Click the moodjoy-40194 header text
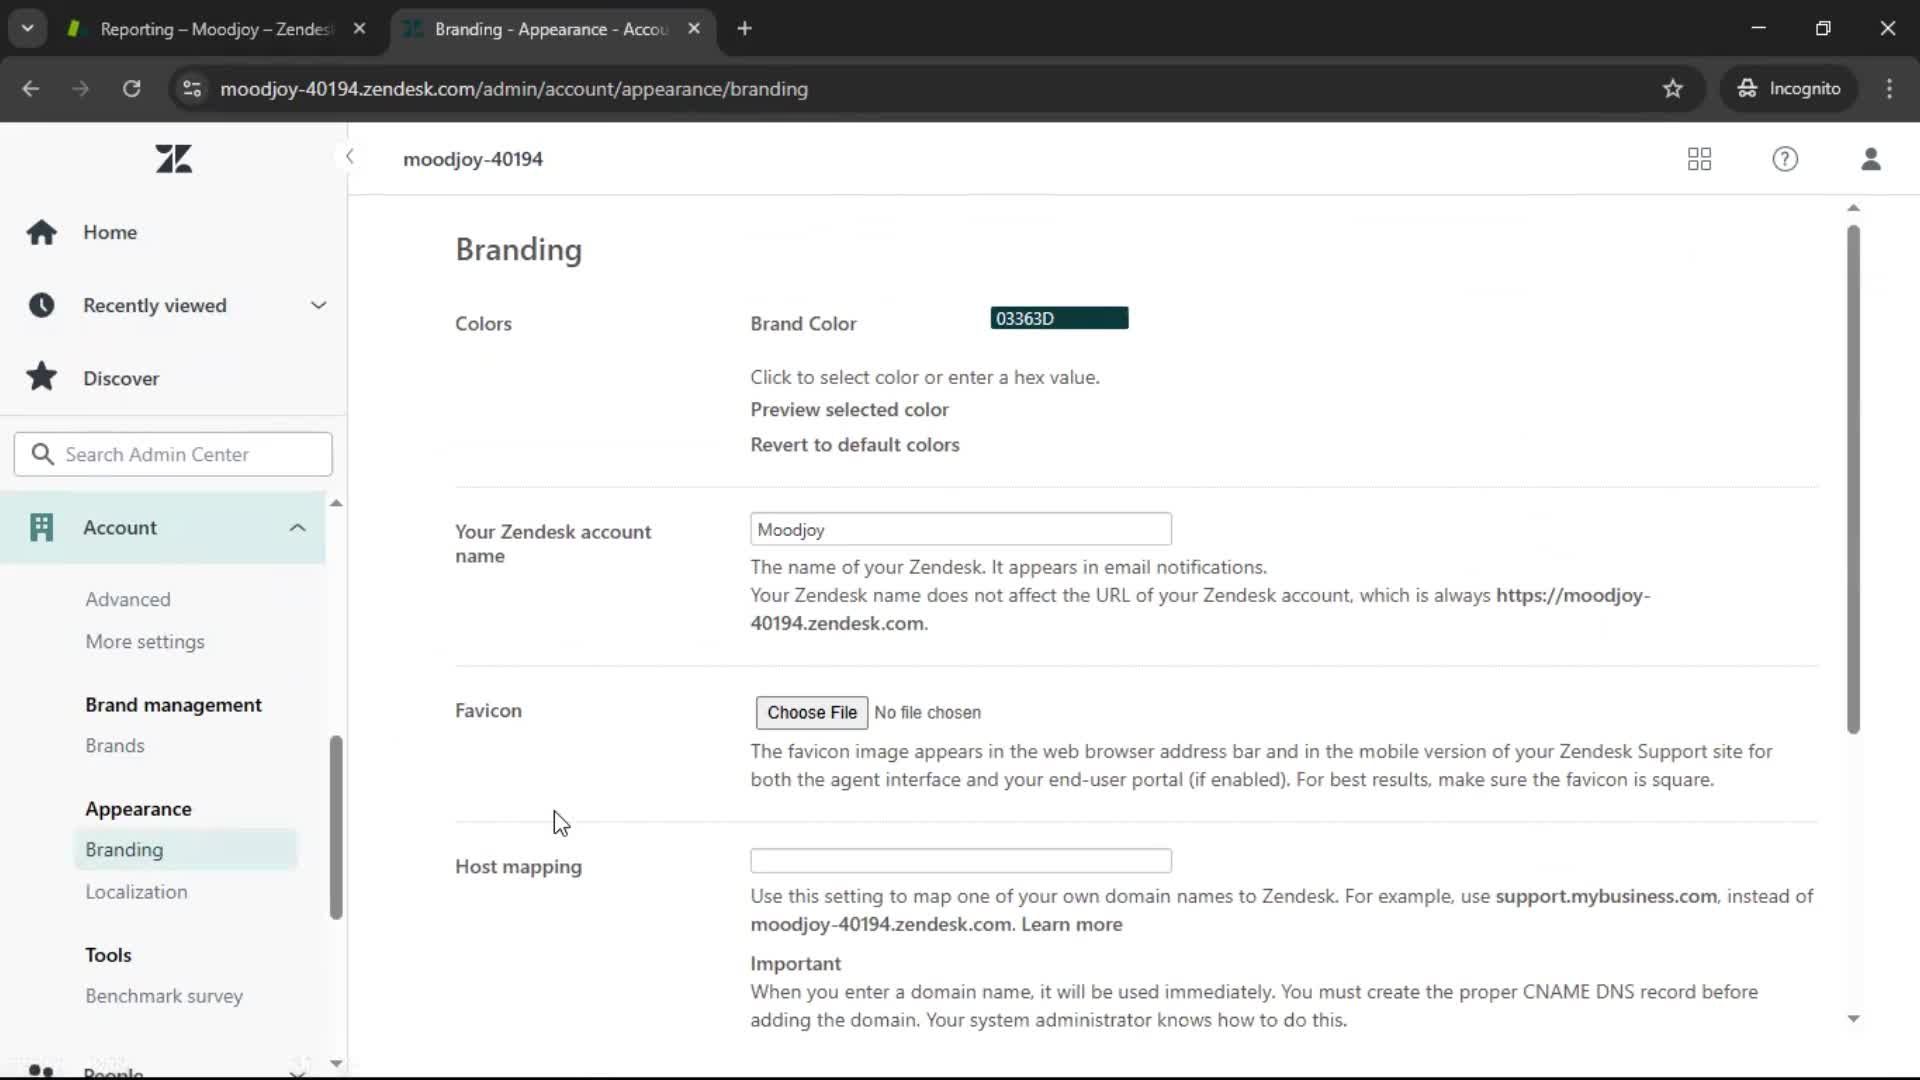This screenshot has height=1080, width=1920. [473, 159]
